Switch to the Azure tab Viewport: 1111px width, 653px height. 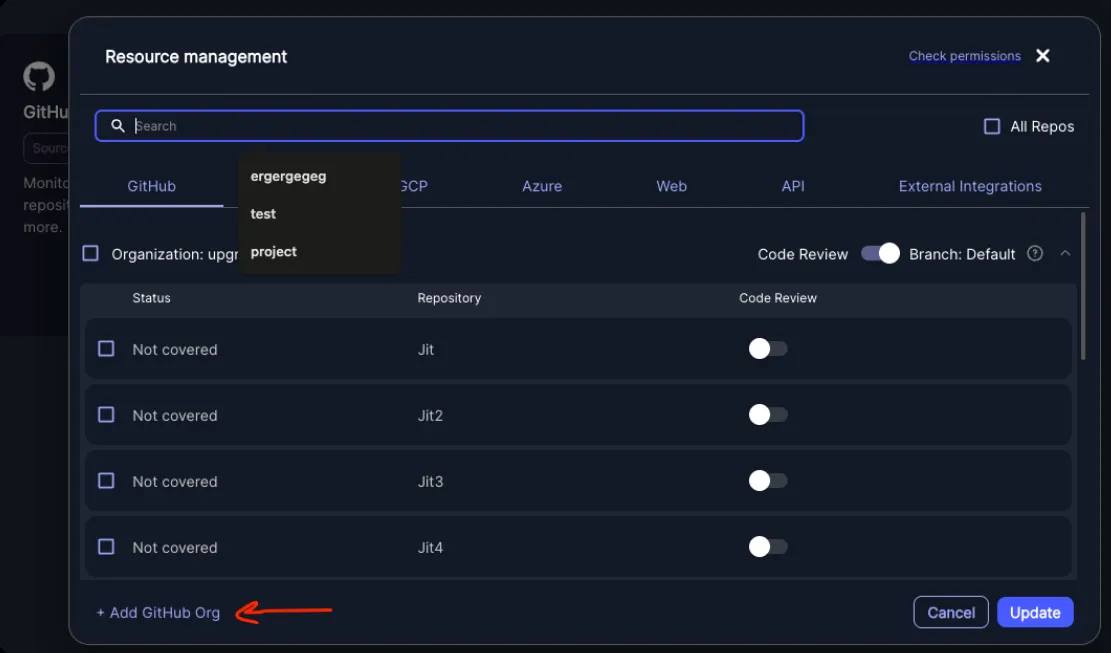pyautogui.click(x=542, y=186)
